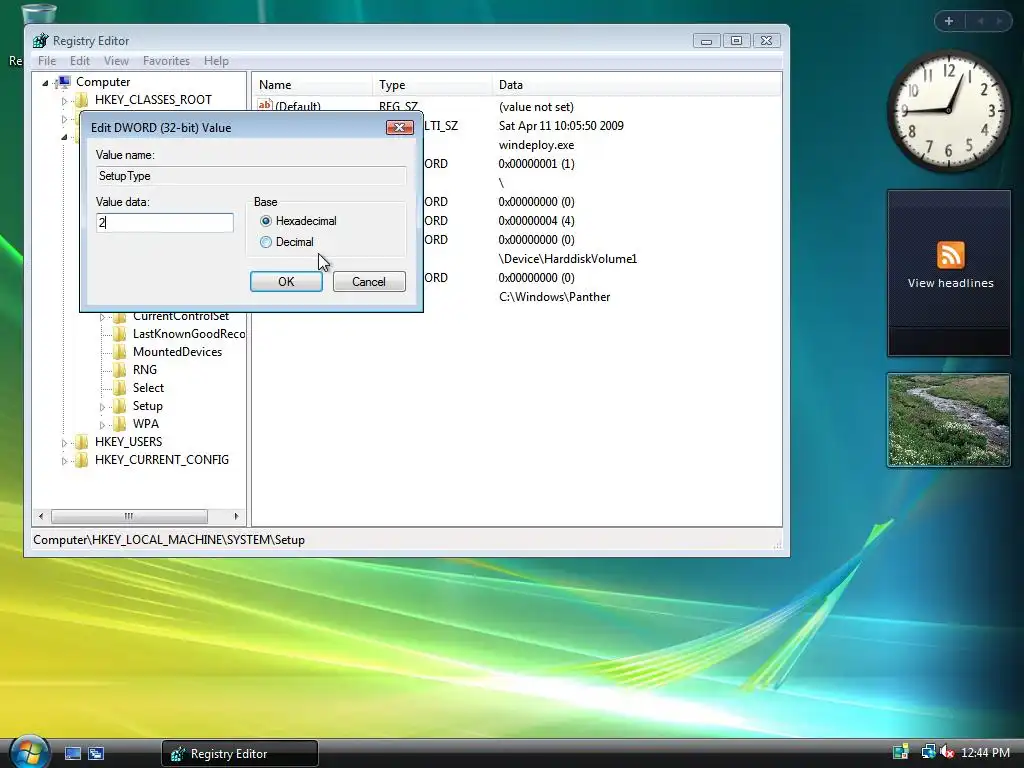The width and height of the screenshot is (1024, 768).
Task: Click the sidebar add gadget plus button
Action: point(949,21)
